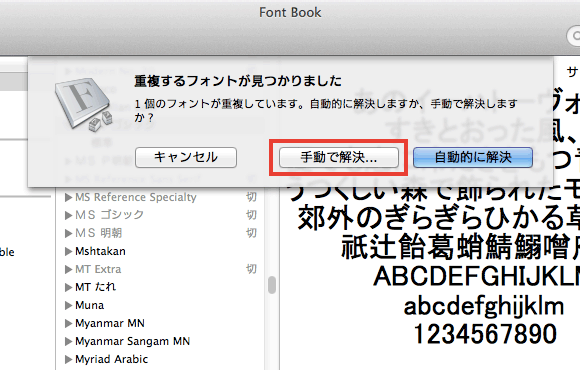The width and height of the screenshot is (580, 370).
Task: Expand the Myanmar Sangam MN font family
Action: [x=68, y=342]
